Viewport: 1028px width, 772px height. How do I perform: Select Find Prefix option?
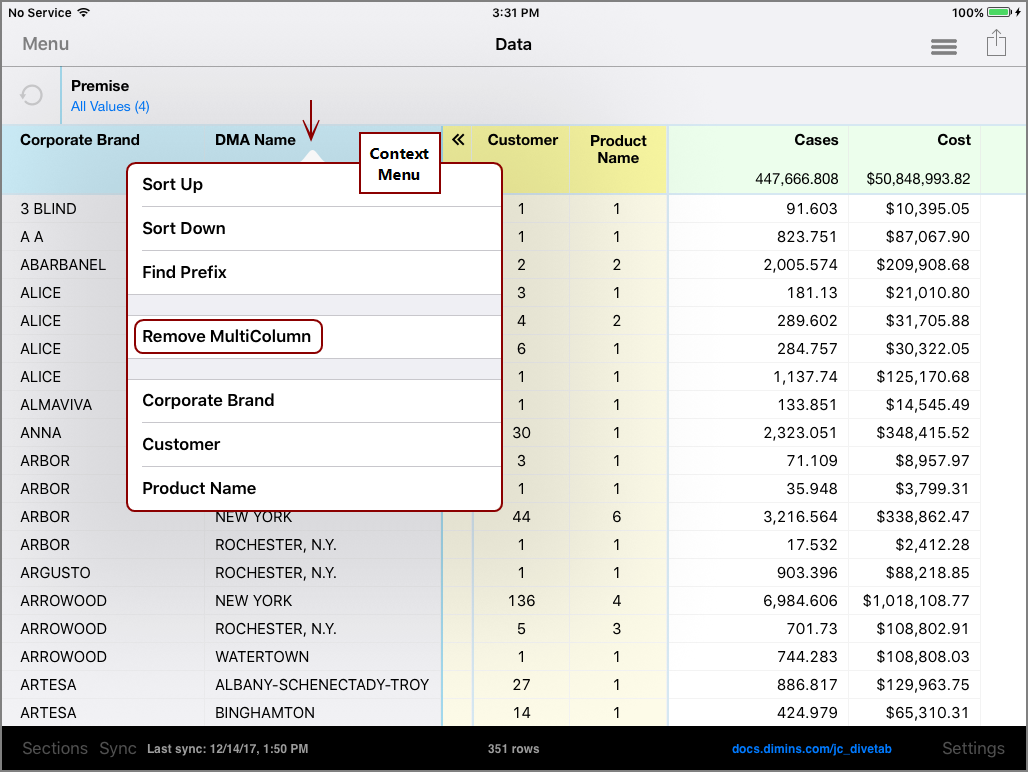click(x=184, y=272)
